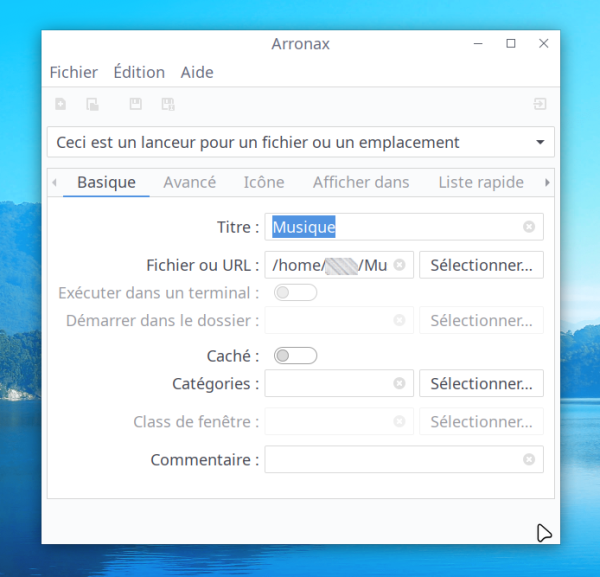The height and width of the screenshot is (577, 600).
Task: Click Sélectionner next to Fichier ou URL
Action: point(481,265)
